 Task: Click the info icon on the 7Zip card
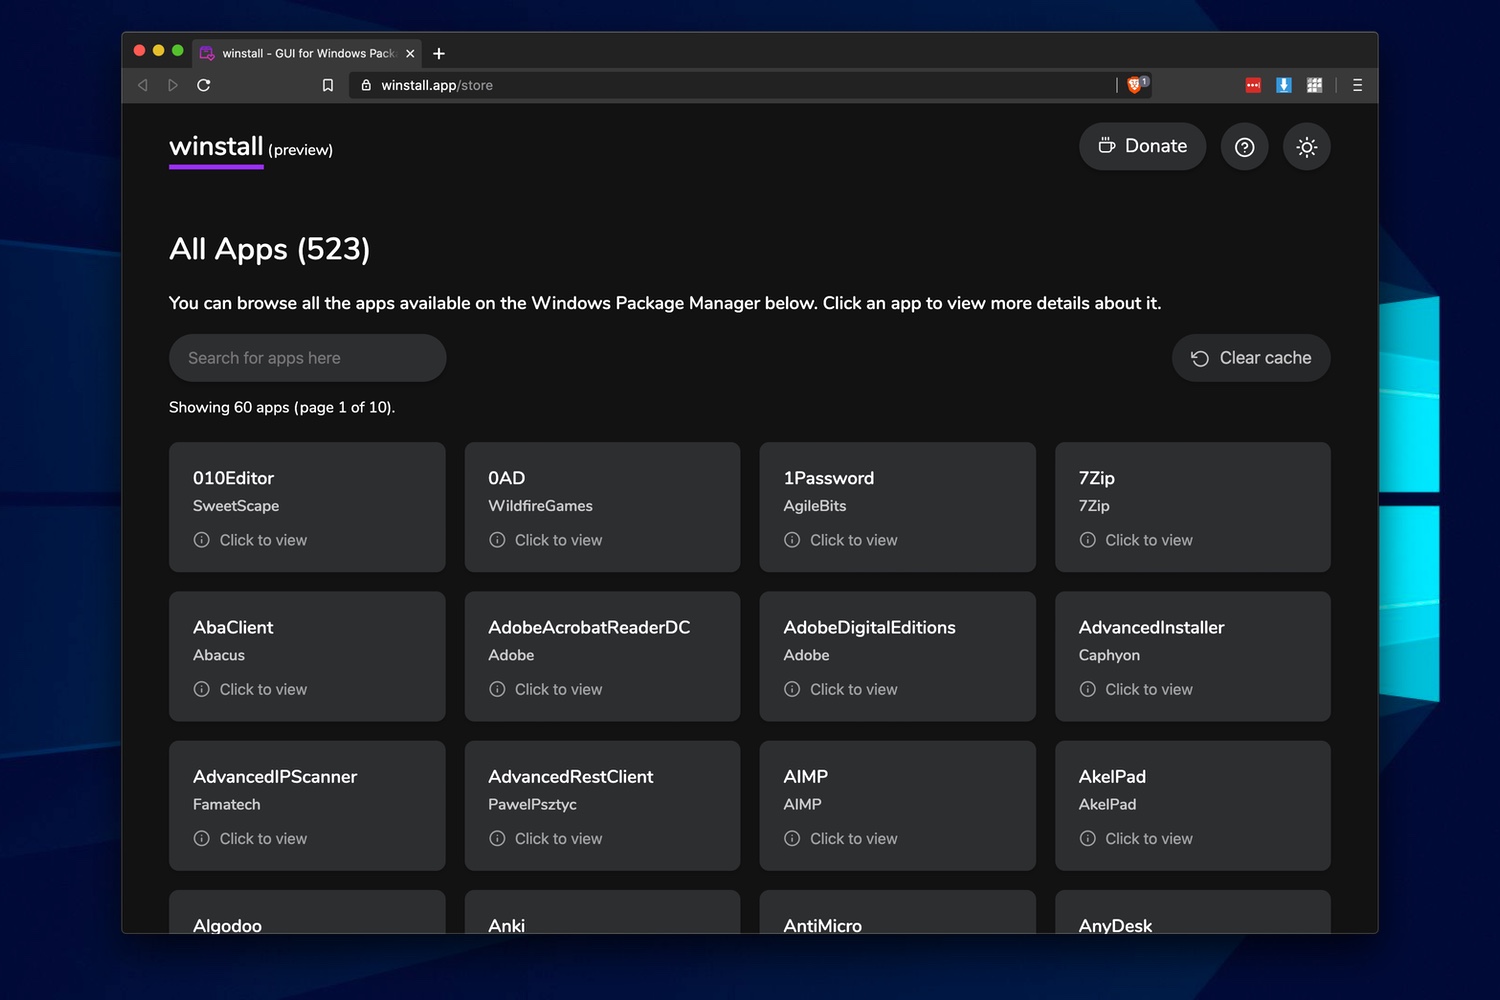[x=1087, y=540]
